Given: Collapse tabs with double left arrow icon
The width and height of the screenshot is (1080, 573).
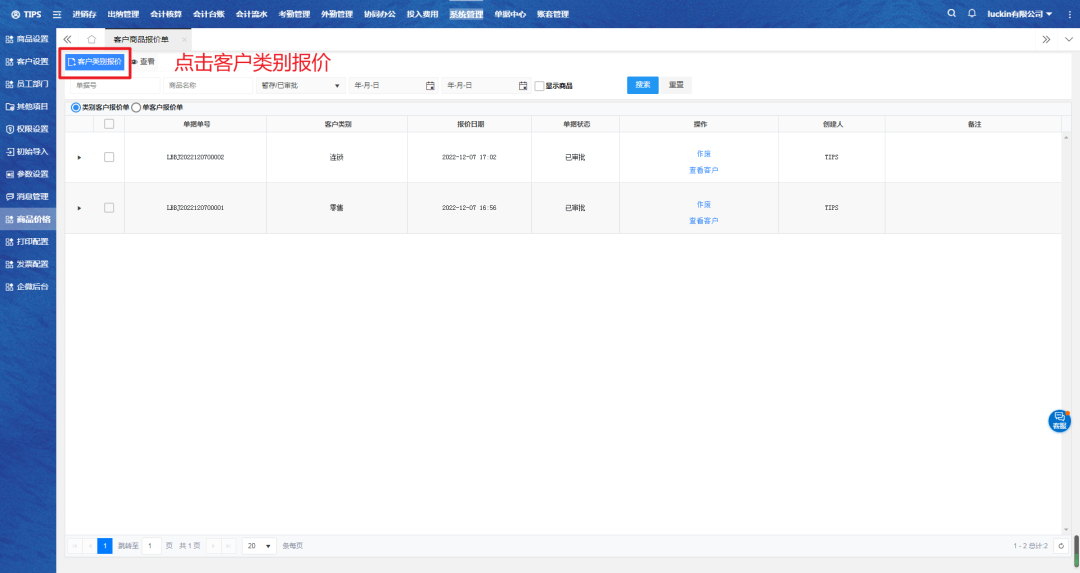Looking at the screenshot, I should [x=67, y=39].
